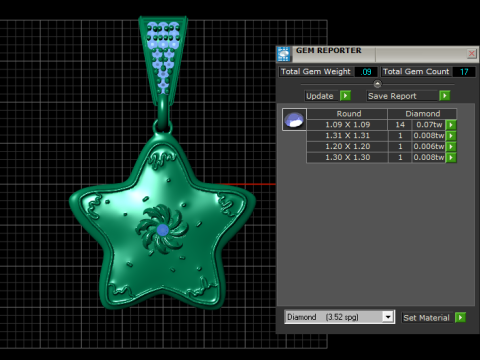
Task: Select the 1.30 X 1.30 size cell
Action: pos(347,157)
